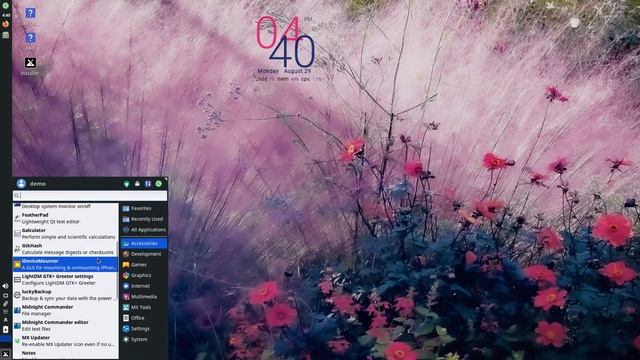Open LightDM GTK+ Greeter settings
This screenshot has height=360, width=640.
[x=65, y=280]
